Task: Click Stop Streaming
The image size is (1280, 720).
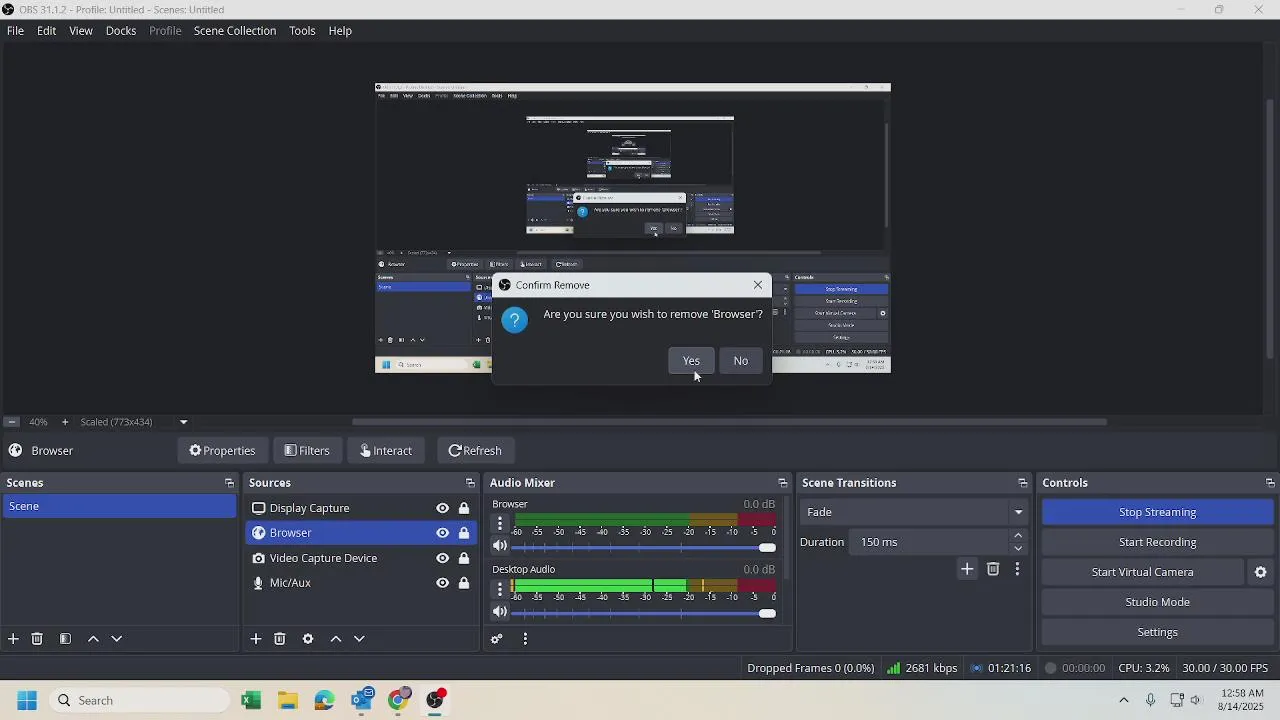Action: pos(1157,512)
